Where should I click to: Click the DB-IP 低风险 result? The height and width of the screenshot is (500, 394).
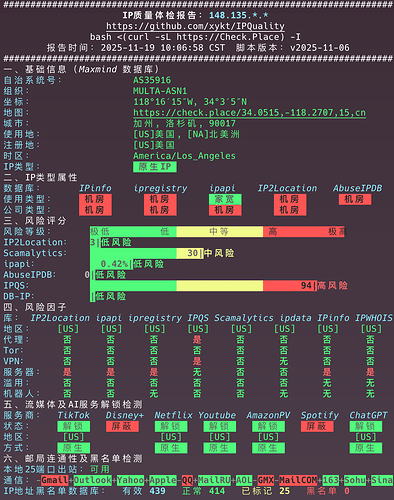point(110,296)
